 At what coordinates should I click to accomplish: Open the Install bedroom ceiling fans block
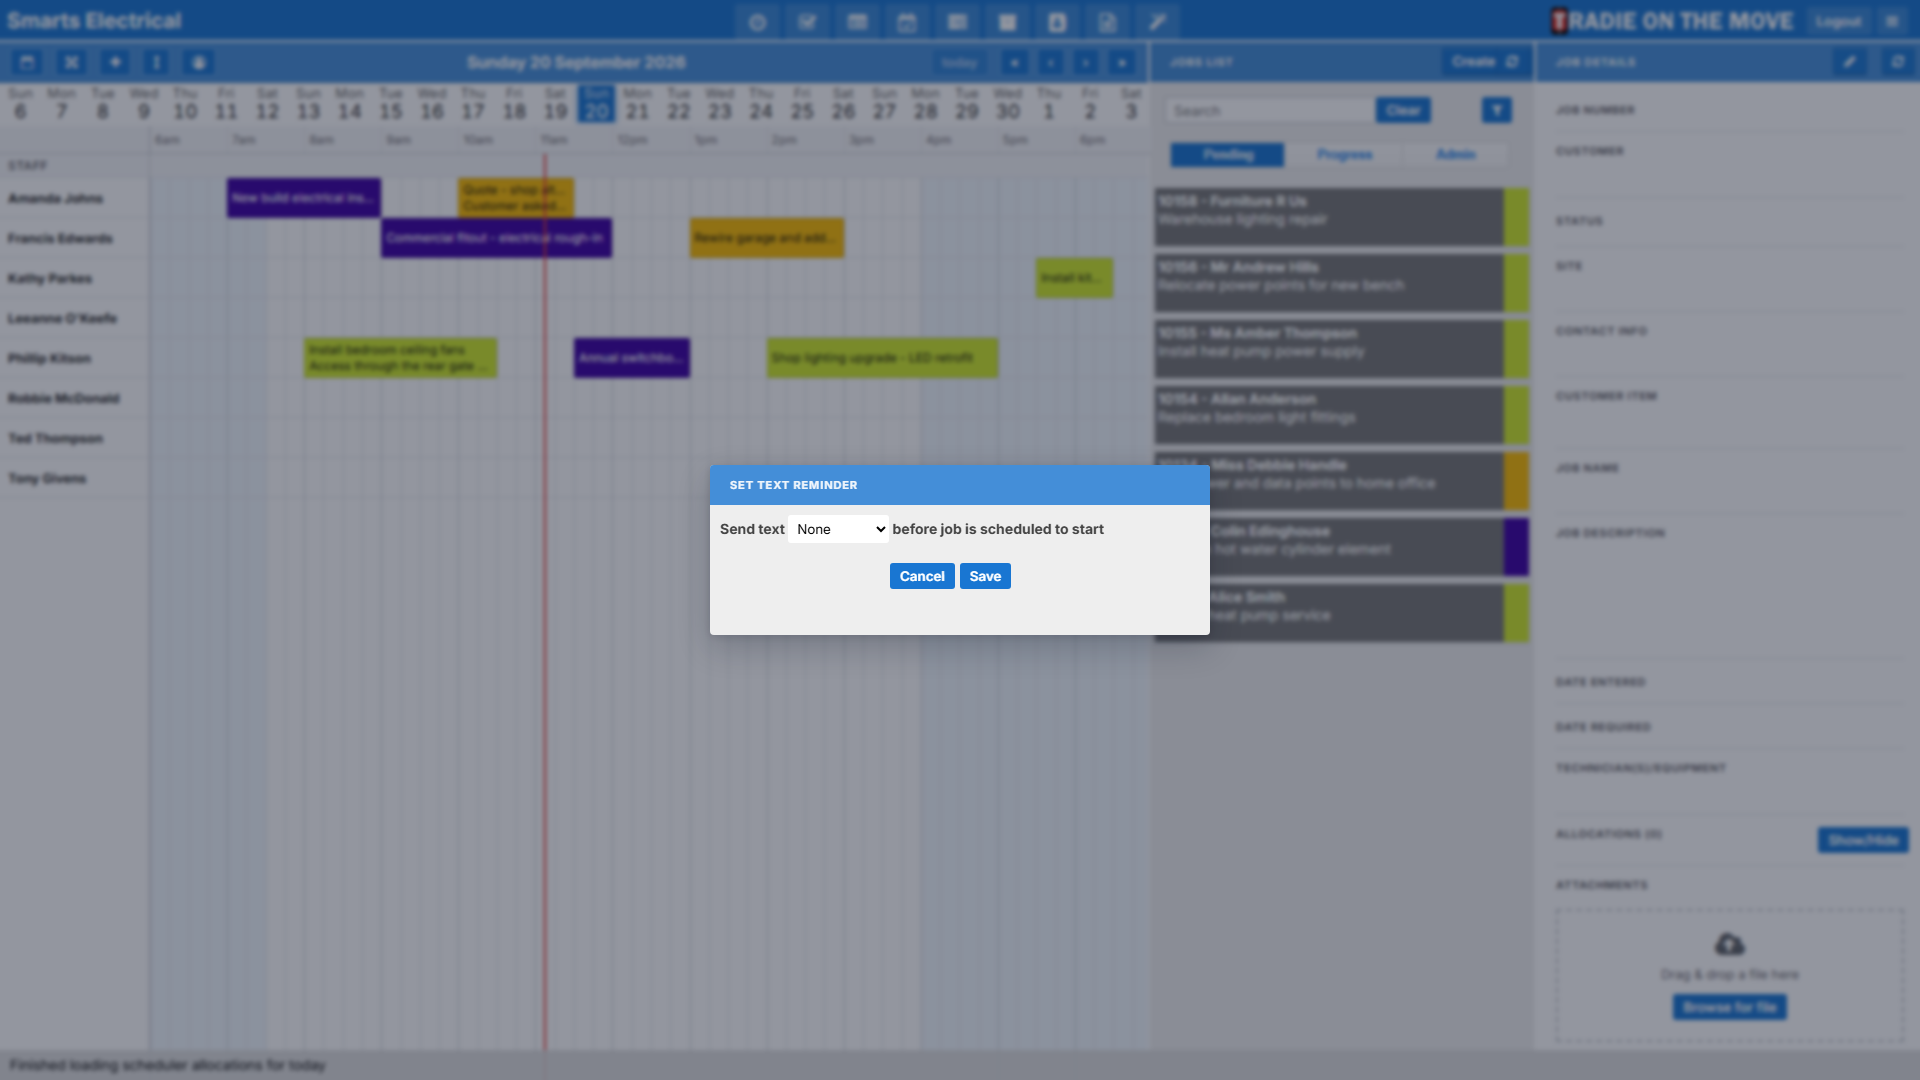point(400,358)
